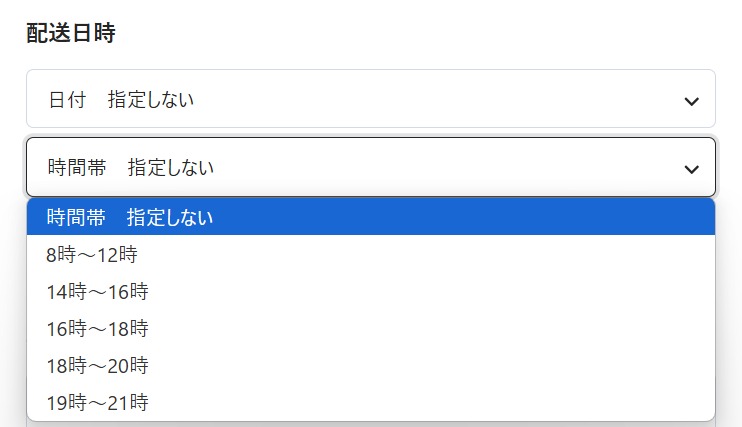Choose the slot that ends at 20時

97,365
